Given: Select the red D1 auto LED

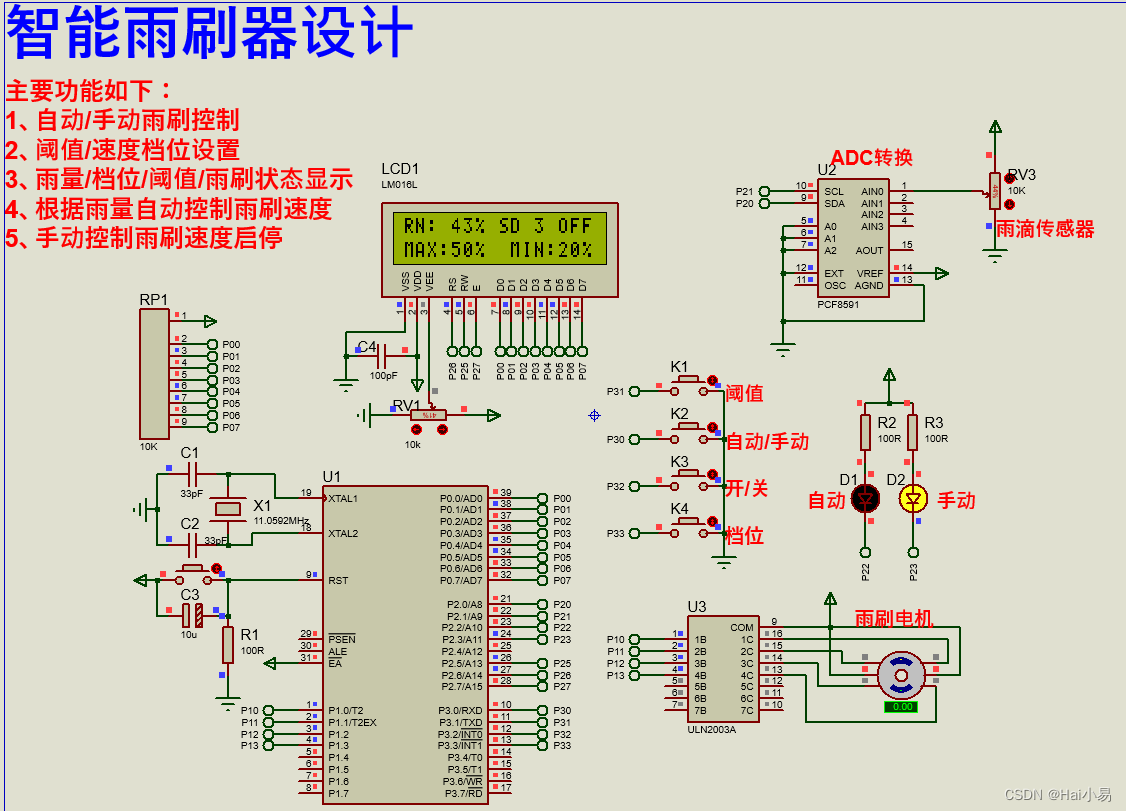Looking at the screenshot, I should (865, 498).
